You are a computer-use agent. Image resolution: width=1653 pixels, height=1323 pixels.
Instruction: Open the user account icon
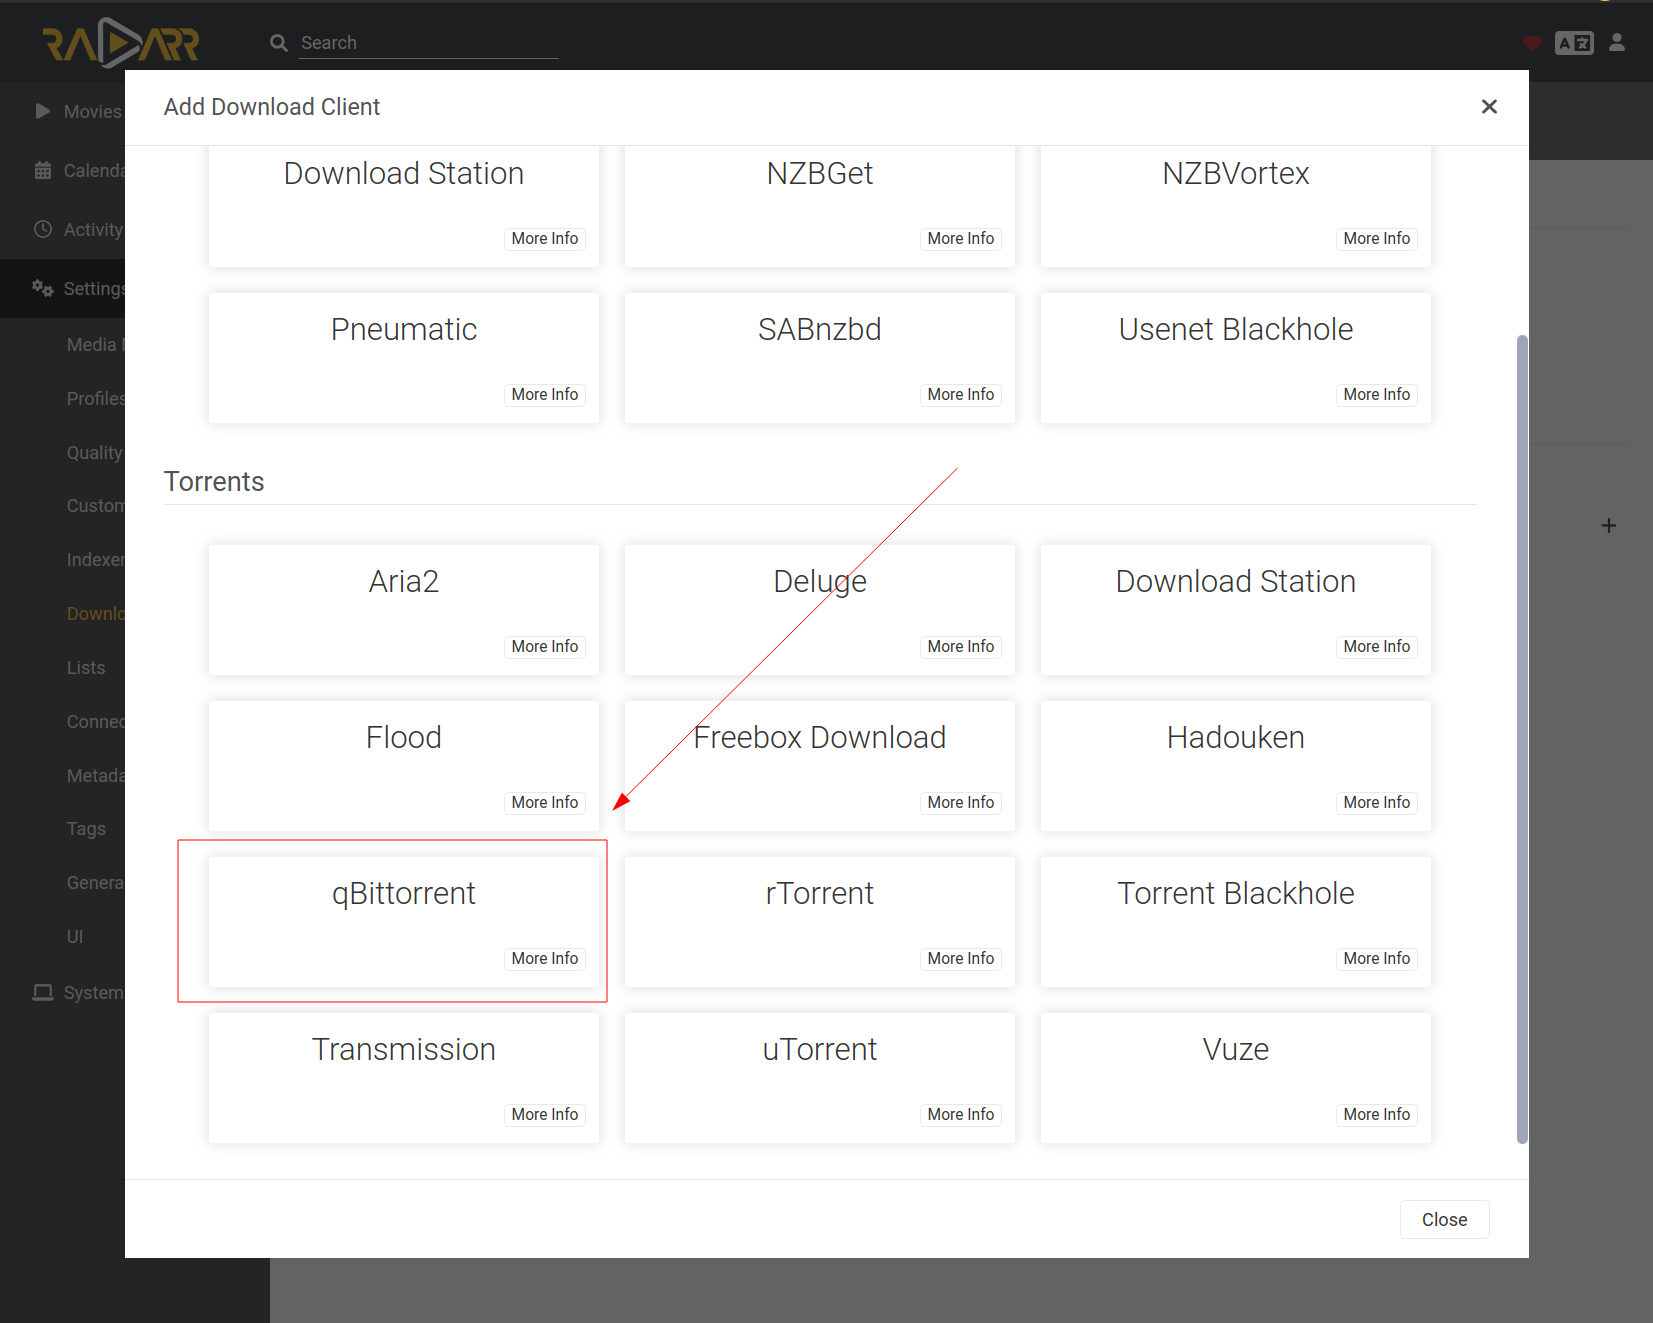pos(1617,42)
